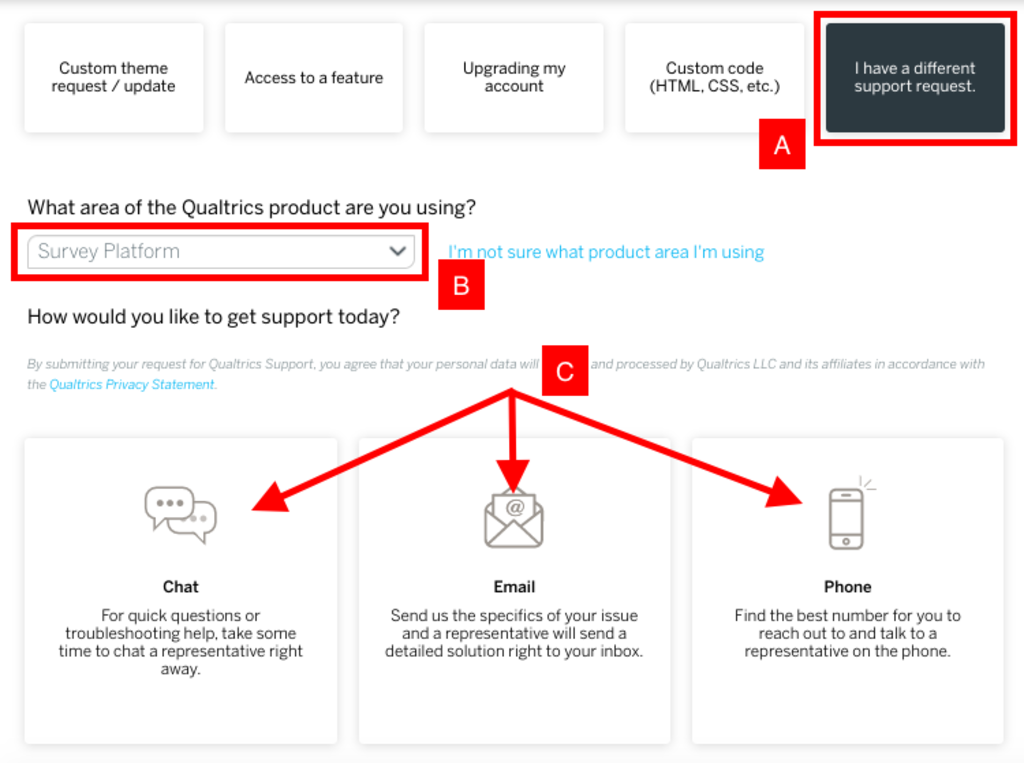This screenshot has height=763, width=1024.
Task: Select 'I have a different support request'
Action: coord(915,77)
